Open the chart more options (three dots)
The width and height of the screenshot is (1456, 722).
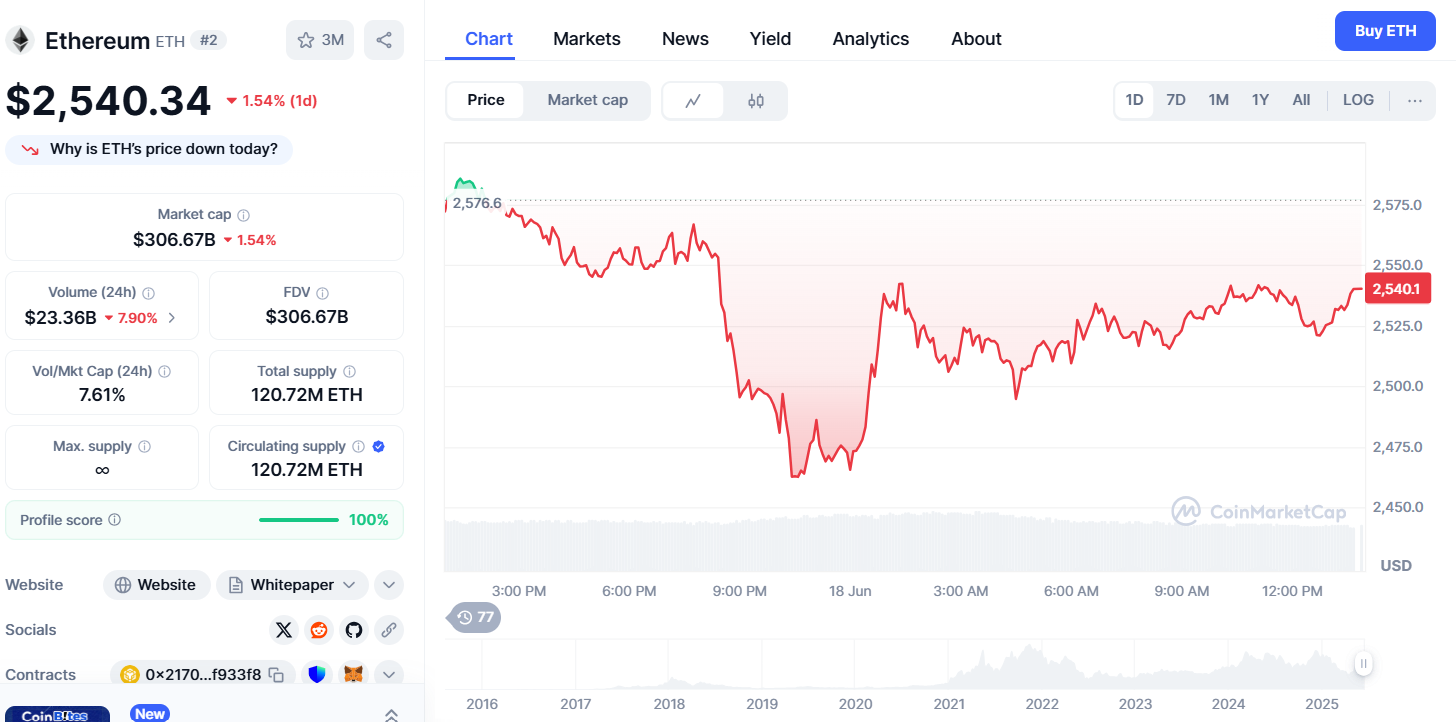click(x=1415, y=100)
